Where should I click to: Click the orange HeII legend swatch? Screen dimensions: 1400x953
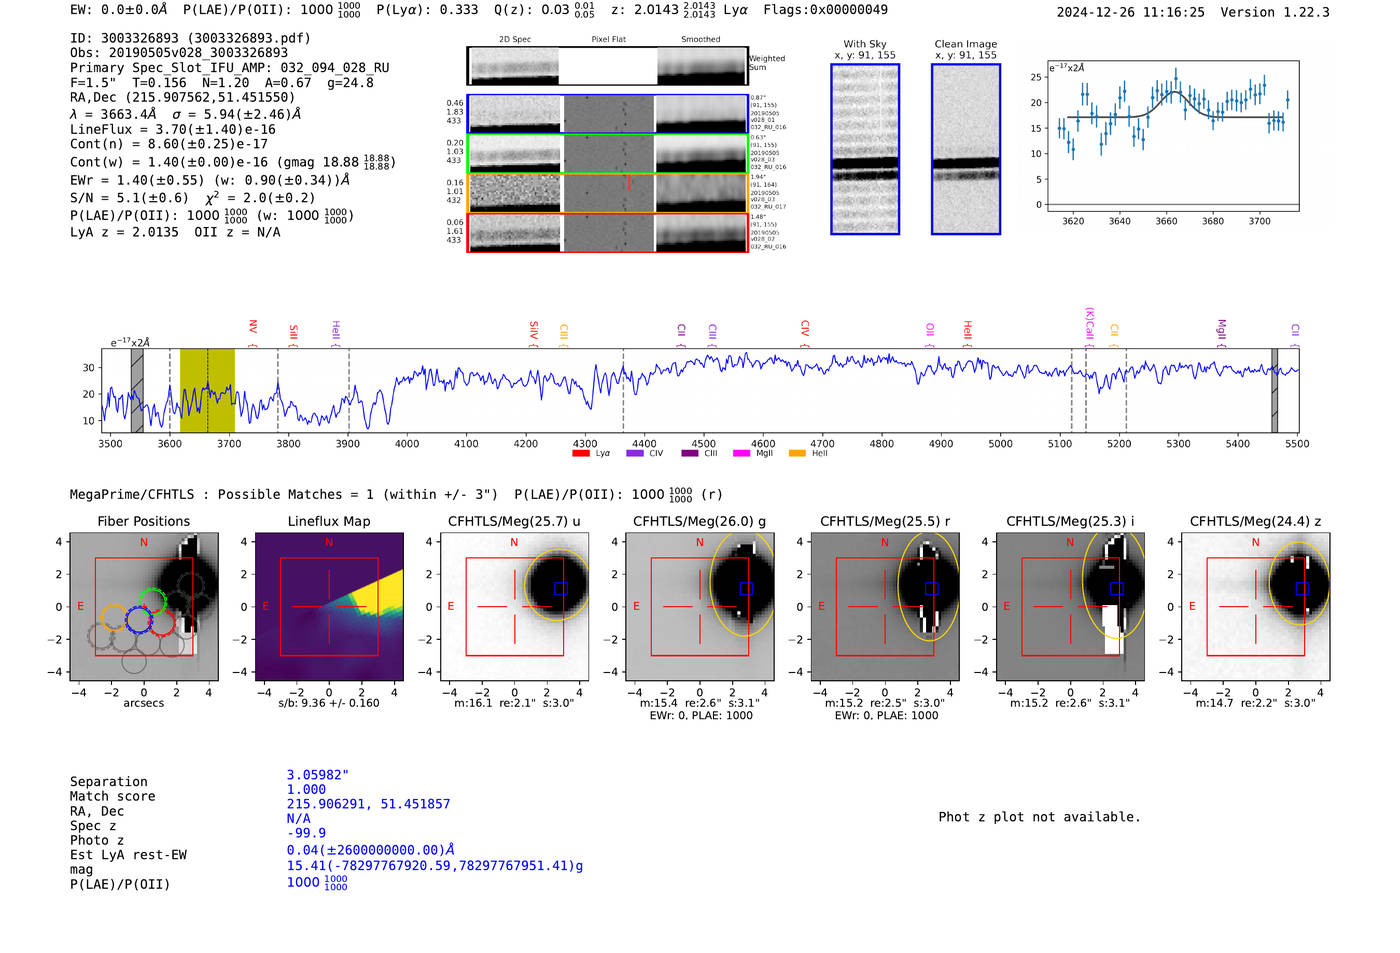pyautogui.click(x=797, y=453)
